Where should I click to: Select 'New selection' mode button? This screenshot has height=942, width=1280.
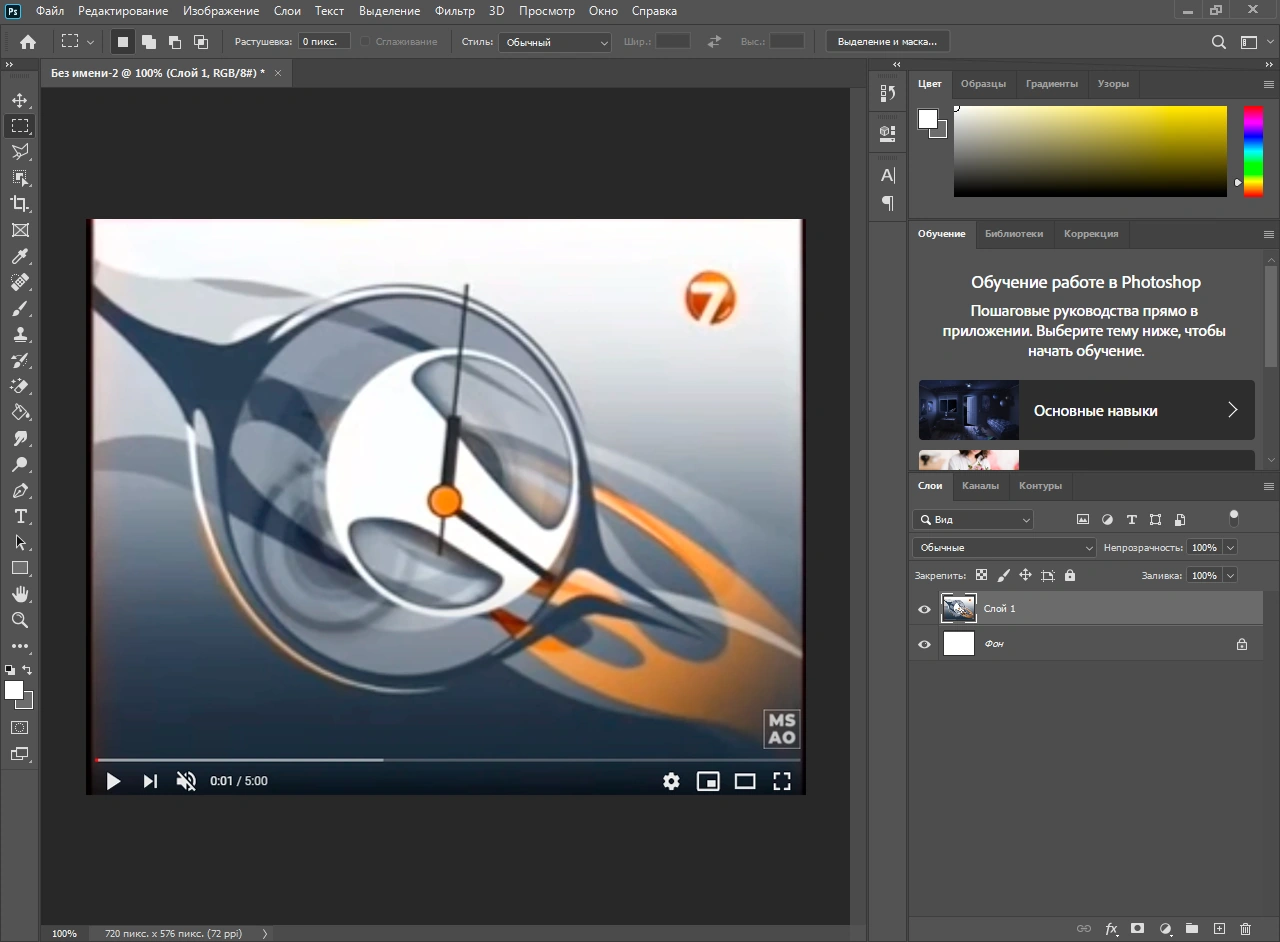pyautogui.click(x=123, y=42)
